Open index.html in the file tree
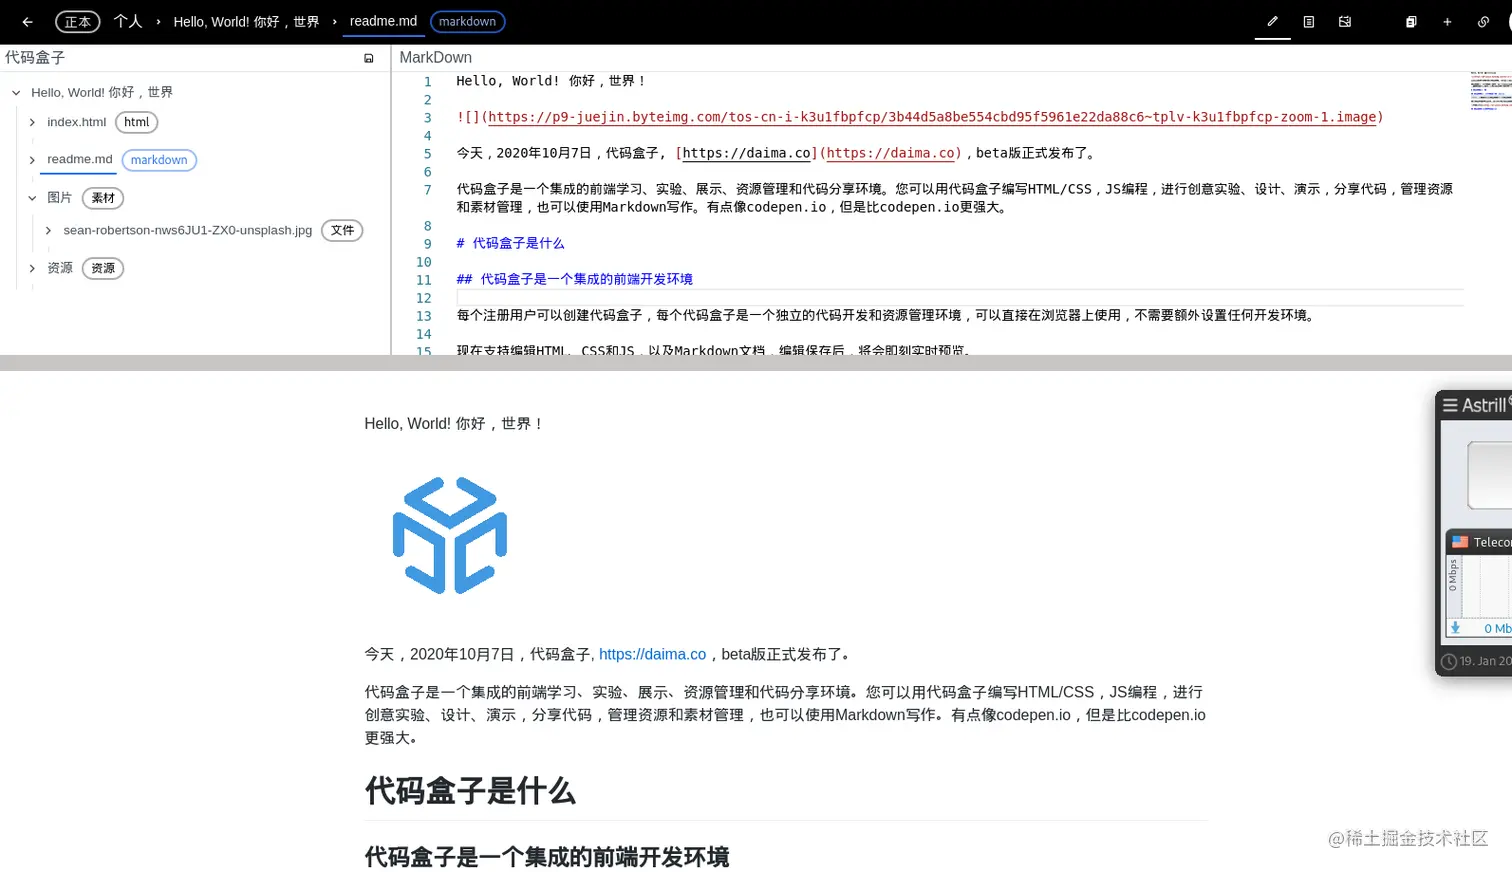Viewport: 1512px width, 872px height. (76, 122)
